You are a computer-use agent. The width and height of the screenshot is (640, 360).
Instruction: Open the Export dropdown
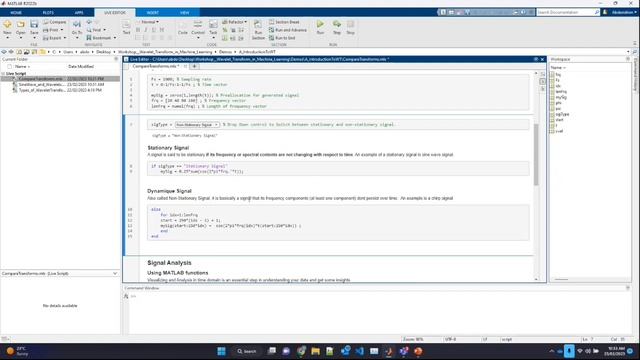(55, 38)
